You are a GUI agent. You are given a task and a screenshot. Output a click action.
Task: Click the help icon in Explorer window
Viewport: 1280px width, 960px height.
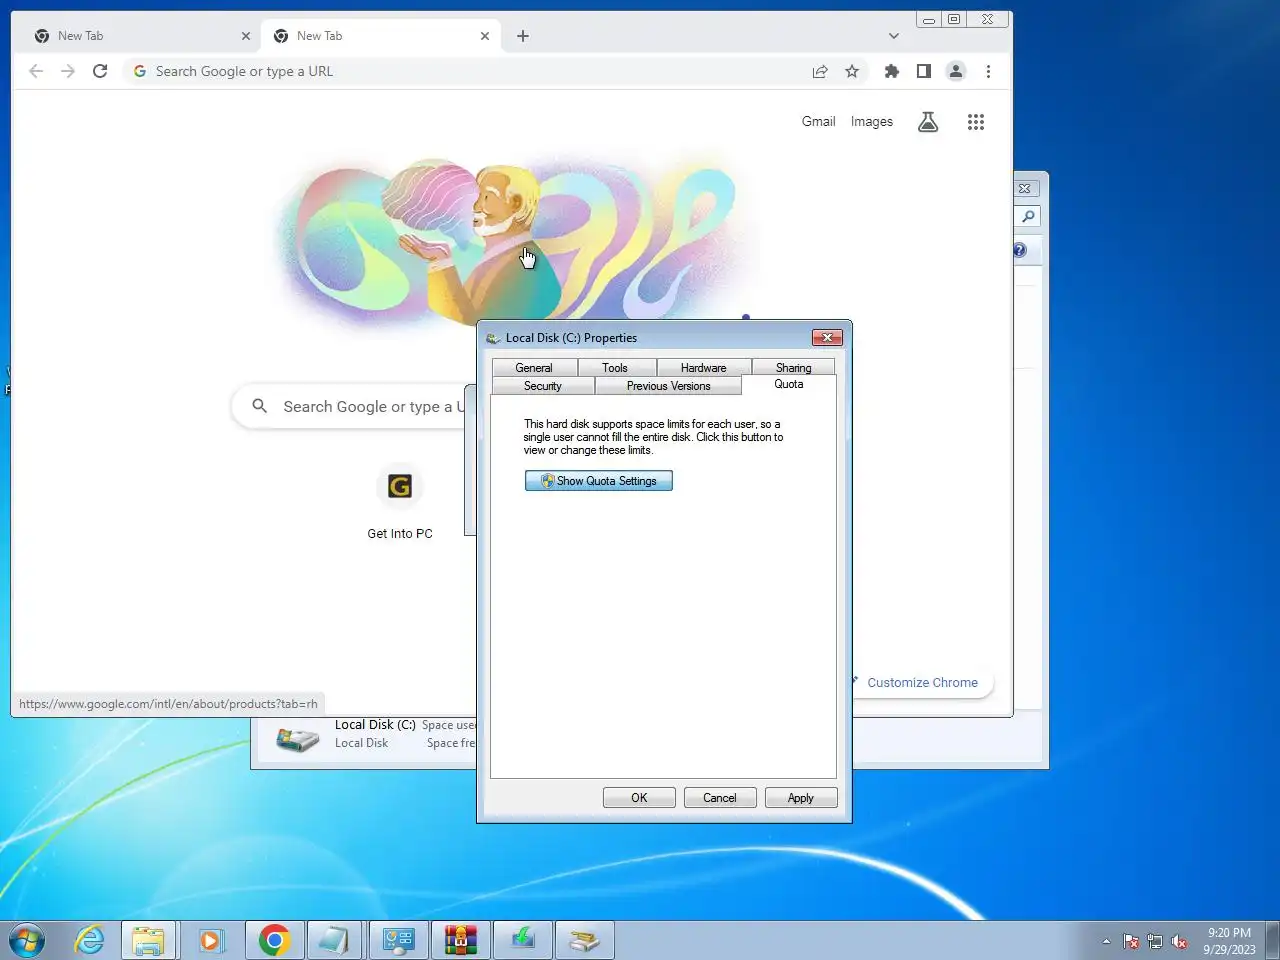click(x=1020, y=251)
